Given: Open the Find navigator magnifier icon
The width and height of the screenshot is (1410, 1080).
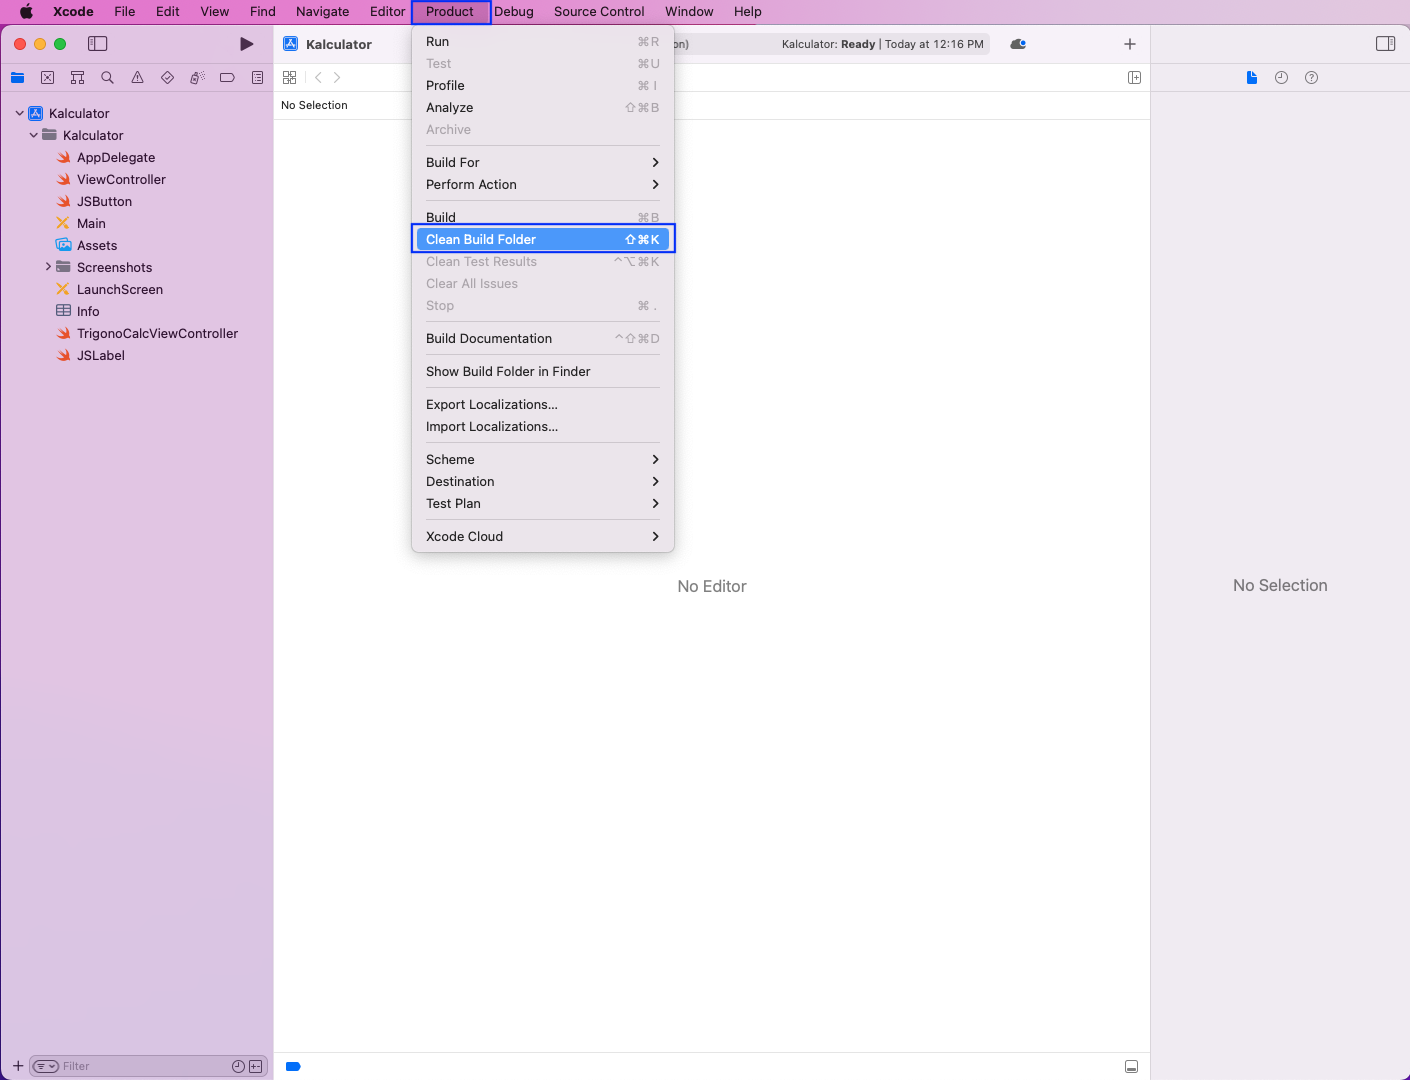Looking at the screenshot, I should (107, 77).
